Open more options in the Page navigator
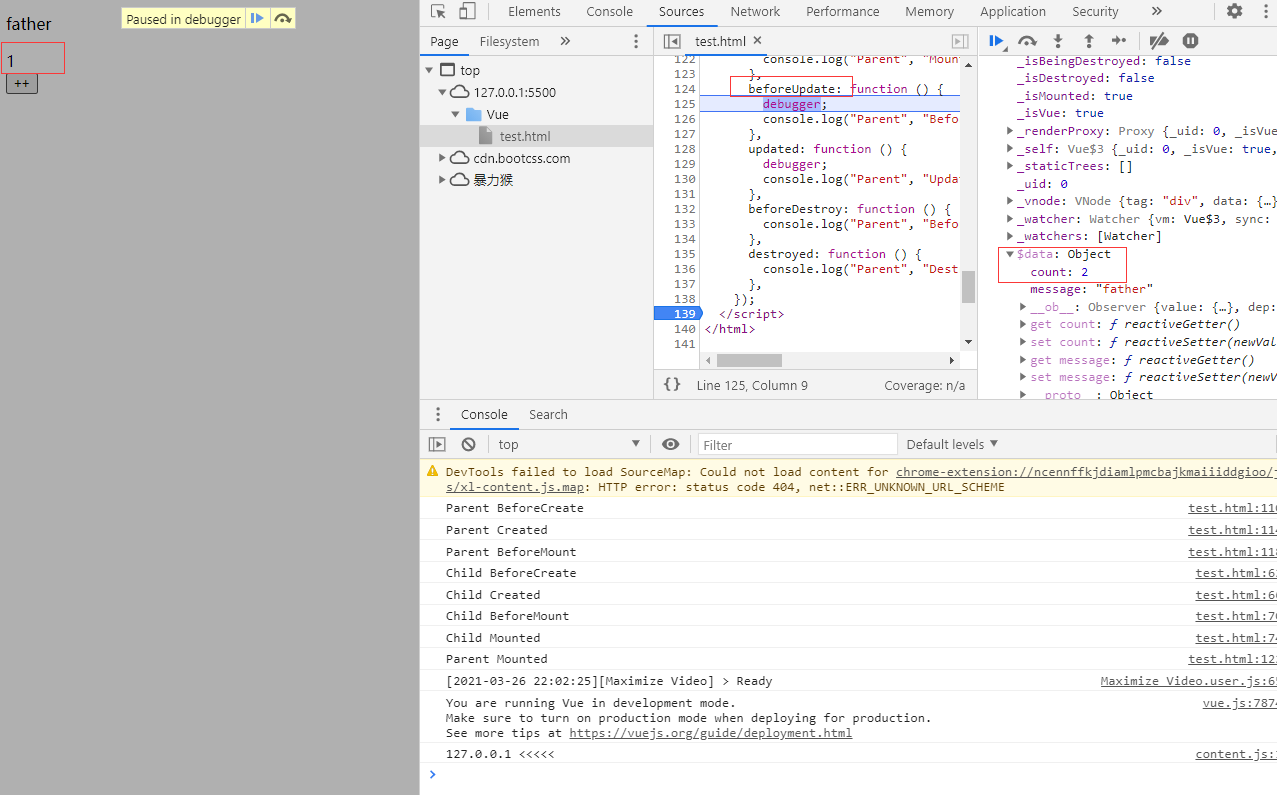Screen dimensions: 1277x795 pos(636,41)
